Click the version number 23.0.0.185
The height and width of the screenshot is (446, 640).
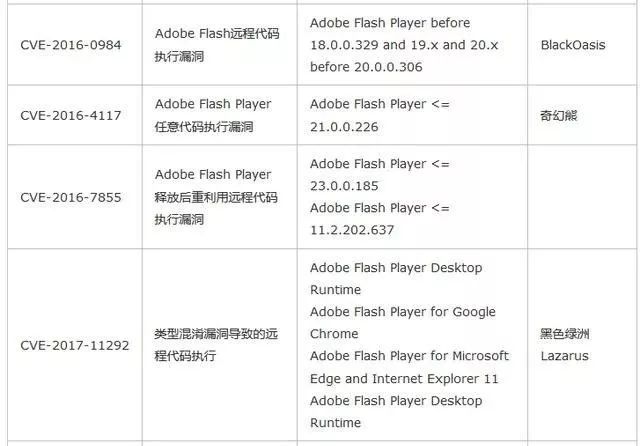coord(344,186)
